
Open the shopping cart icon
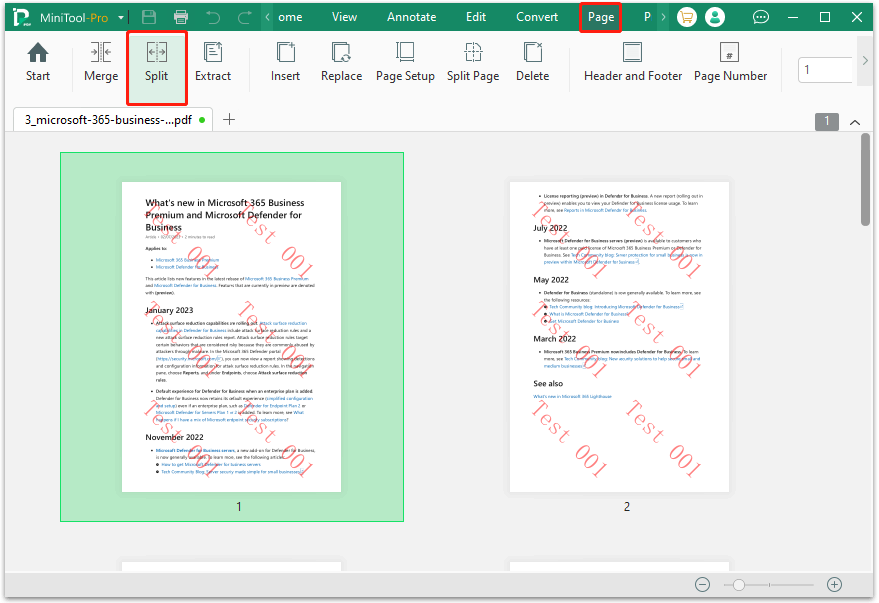[x=687, y=17]
